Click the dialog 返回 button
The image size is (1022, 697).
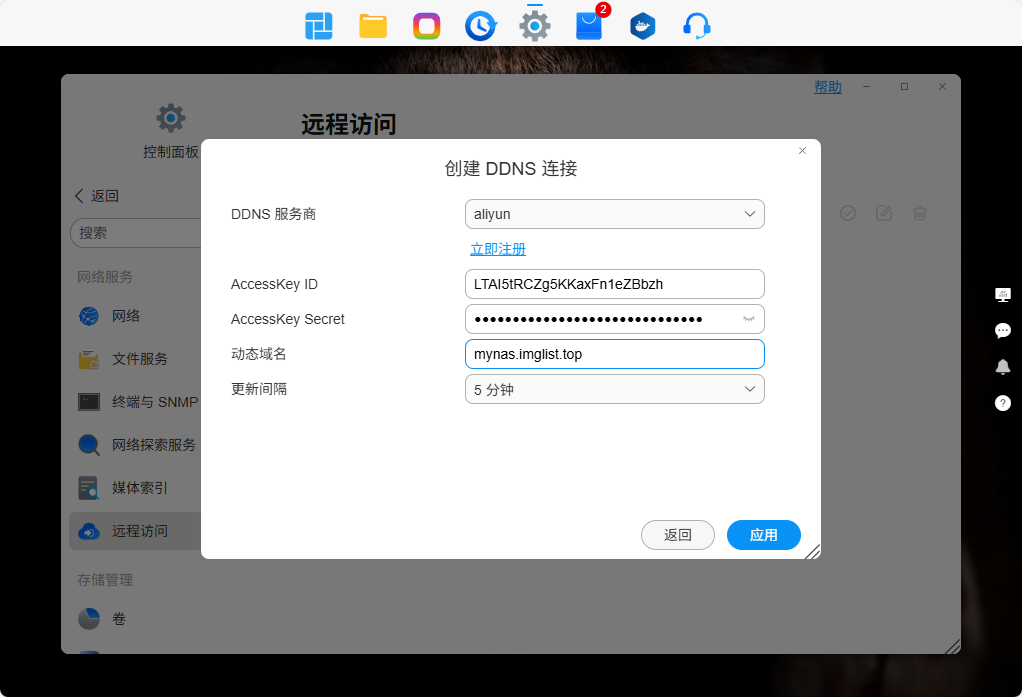678,535
